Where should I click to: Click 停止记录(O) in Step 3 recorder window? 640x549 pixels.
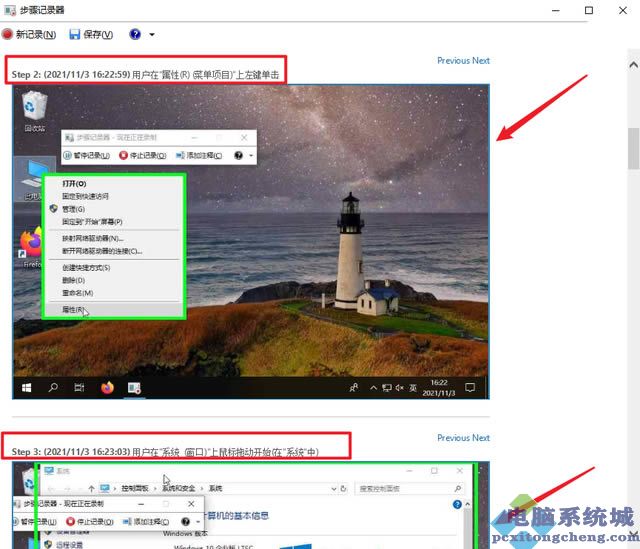coord(90,522)
